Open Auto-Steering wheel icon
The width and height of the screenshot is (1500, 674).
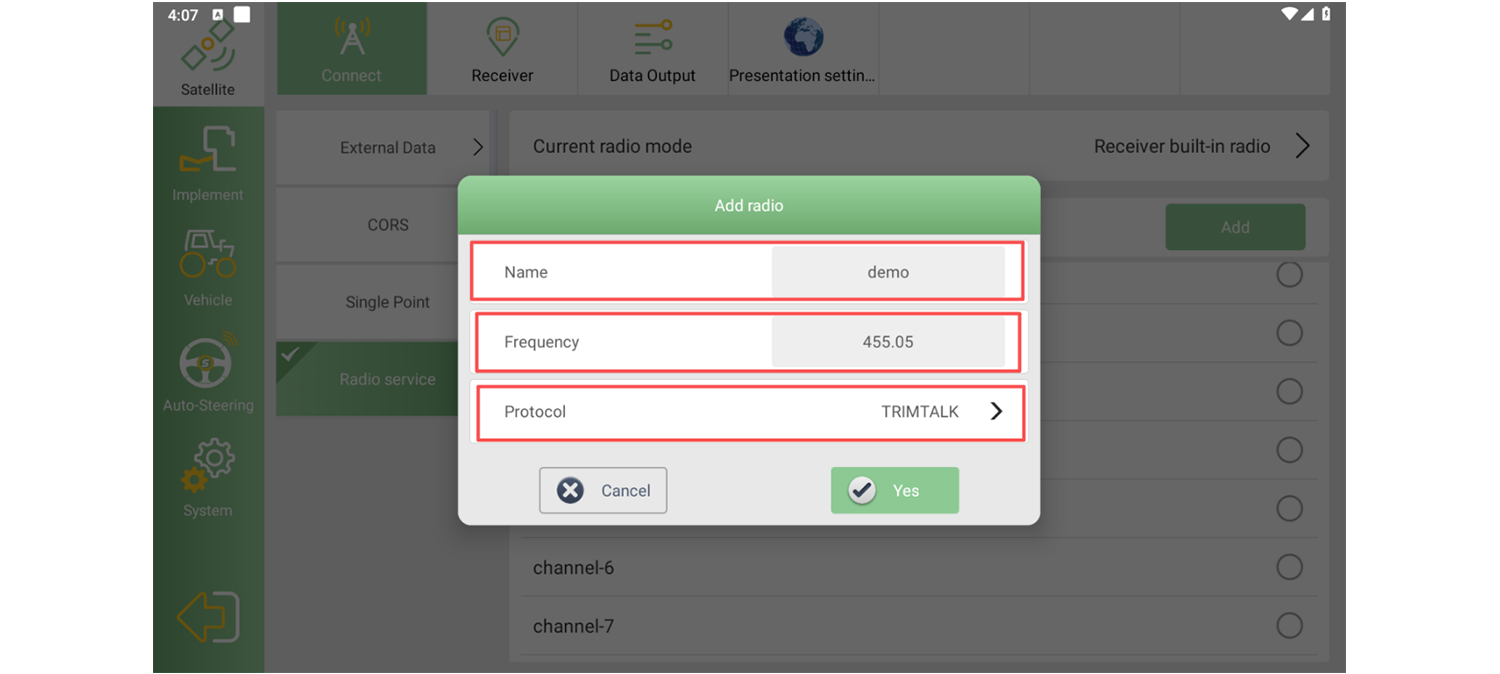[x=208, y=361]
